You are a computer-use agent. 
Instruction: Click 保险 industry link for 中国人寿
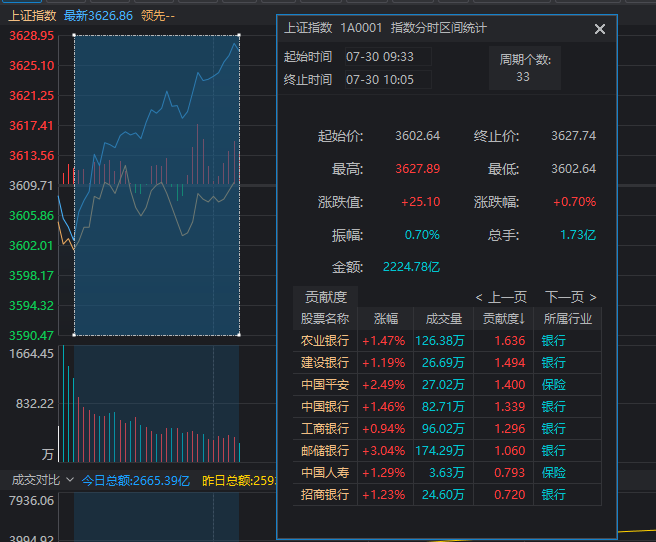pos(554,473)
